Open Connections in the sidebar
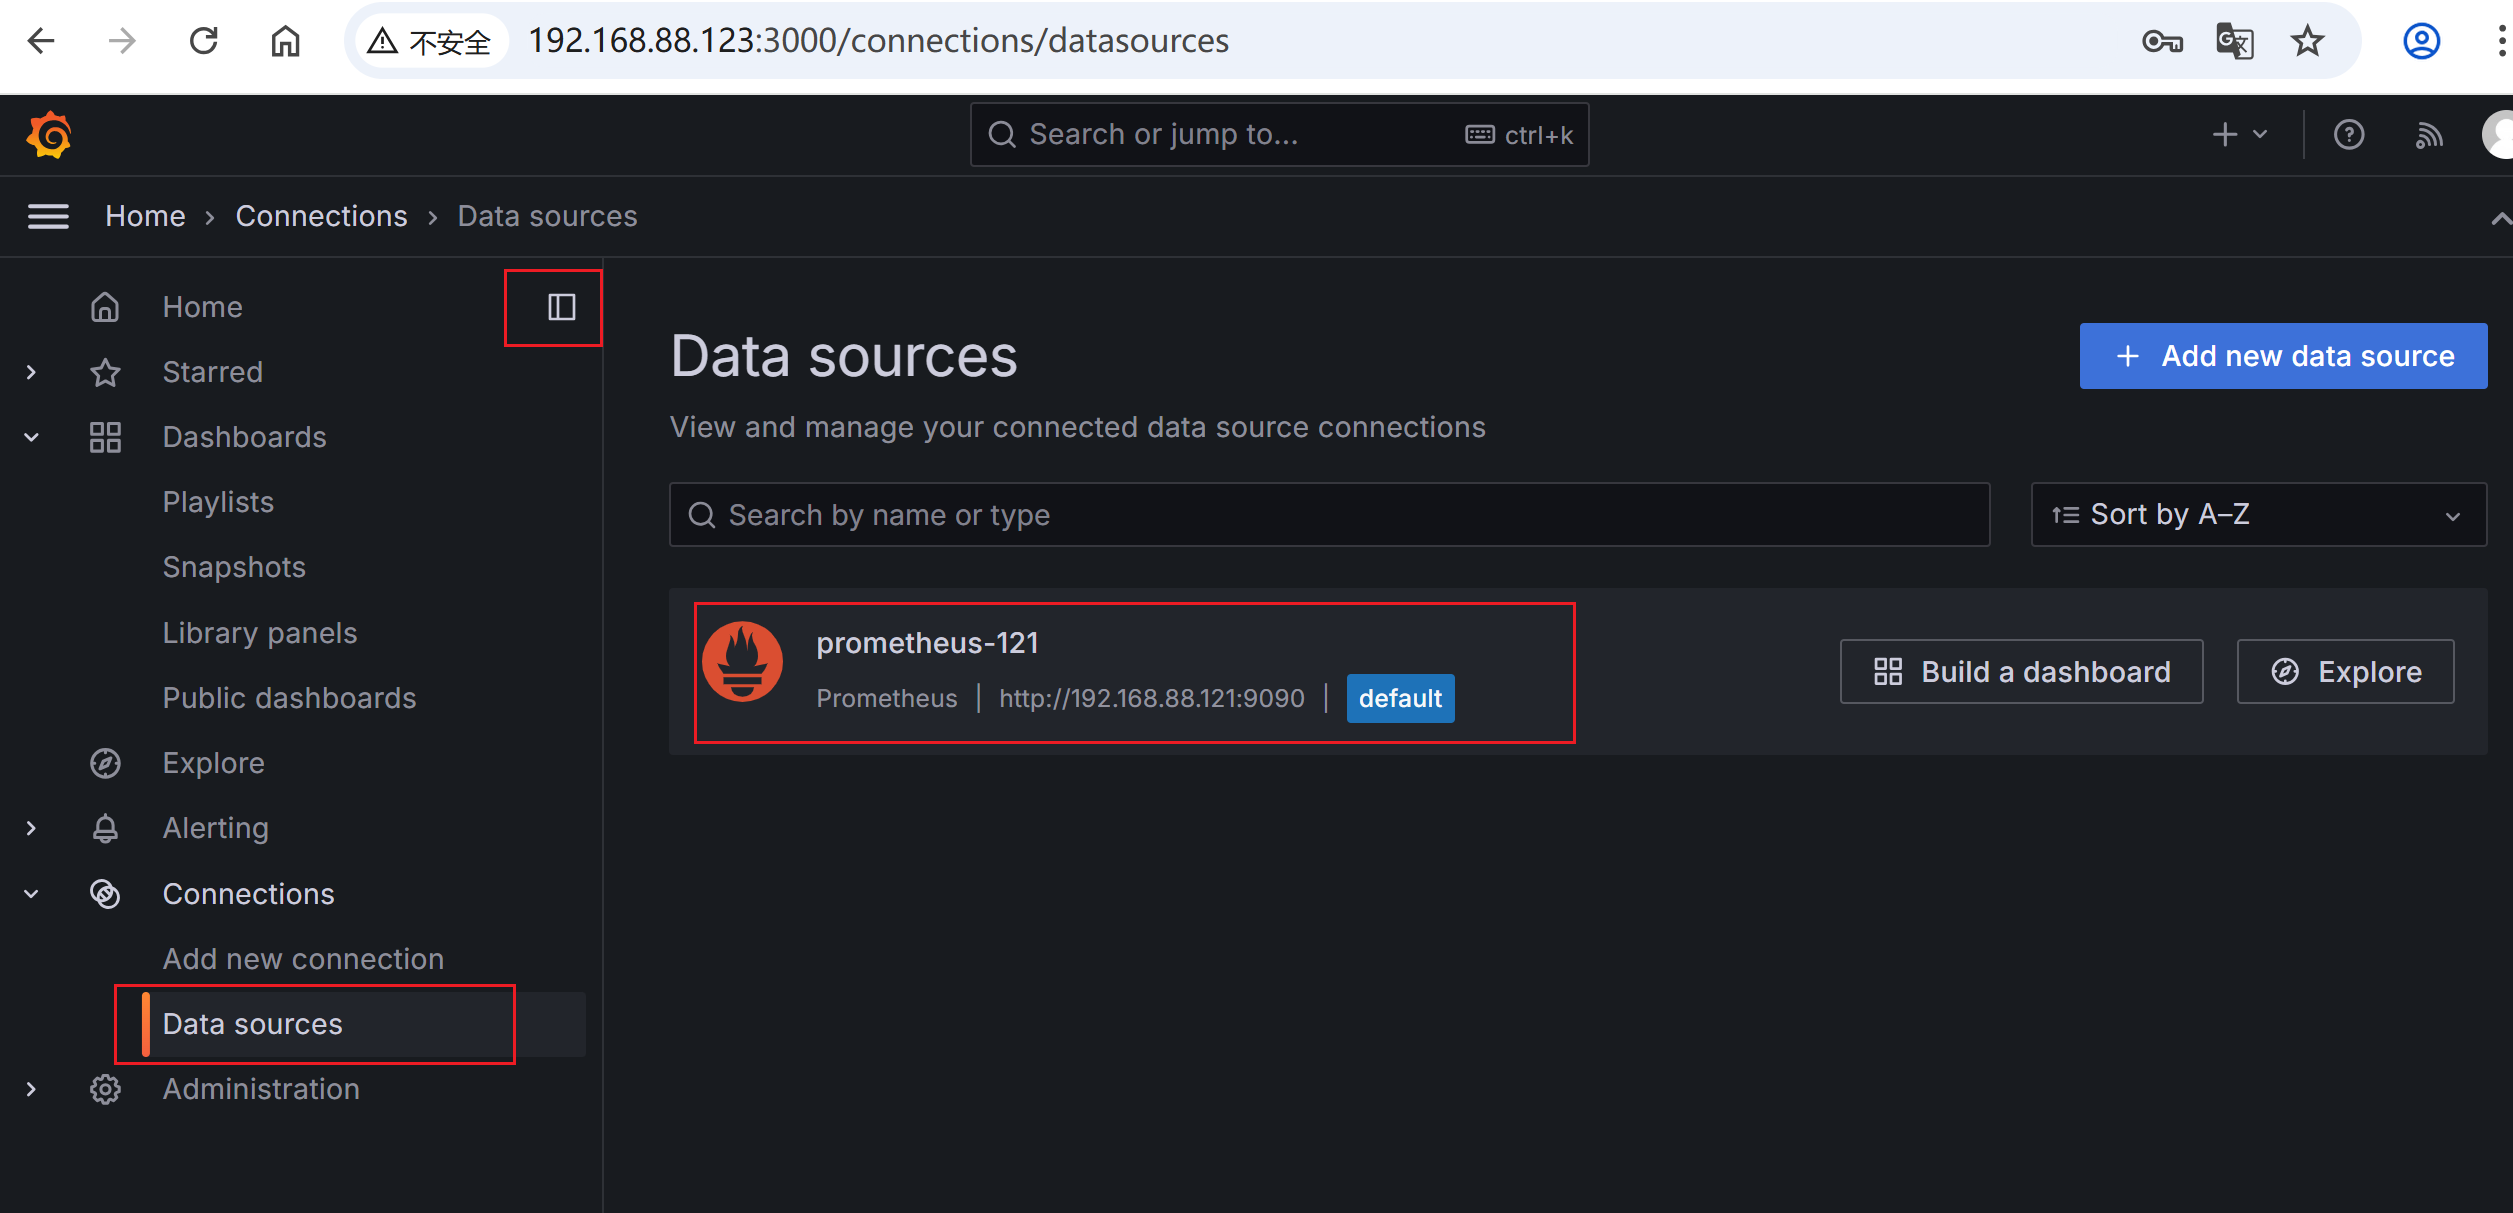Screen dimensions: 2513x1213 pos(249,894)
